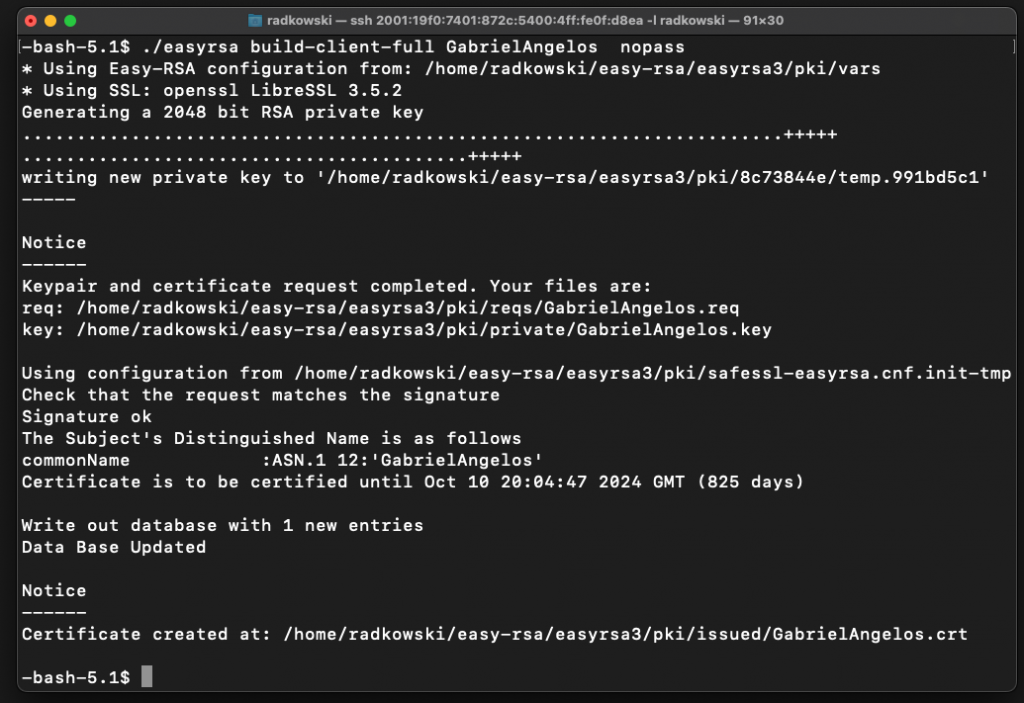Screen dimensions: 1024x703
Task: Click the 'Signature ok' line
Action: click(x=86, y=417)
